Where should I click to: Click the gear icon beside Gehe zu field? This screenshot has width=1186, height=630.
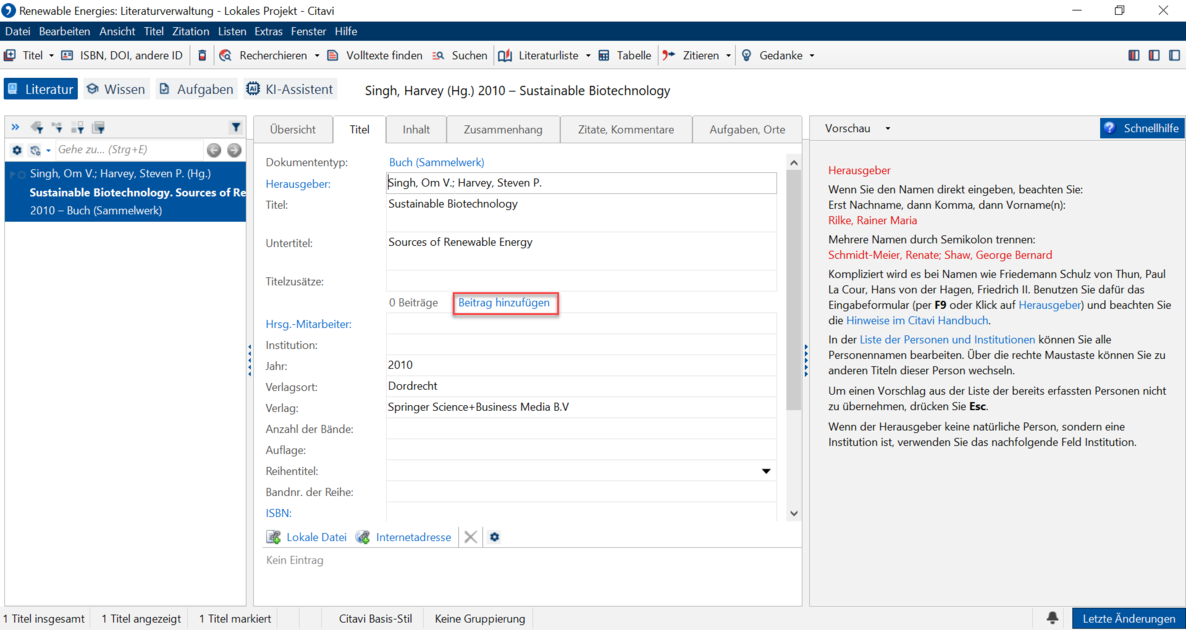tap(17, 150)
